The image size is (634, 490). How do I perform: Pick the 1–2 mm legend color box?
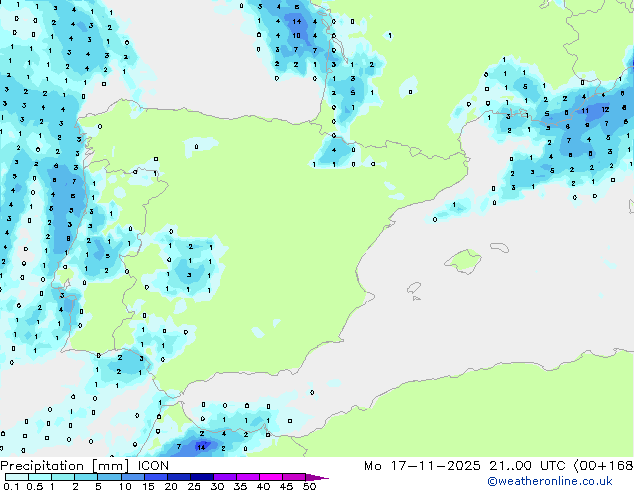coord(63,477)
